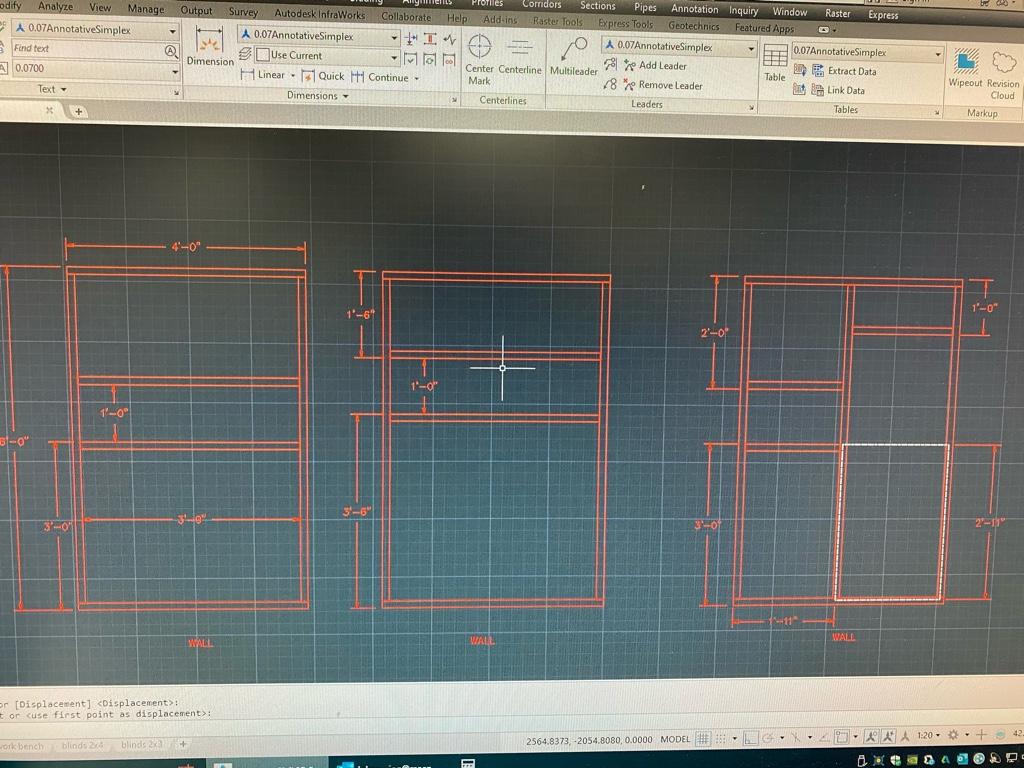The image size is (1024, 768).
Task: Click the leader Align icon
Action: pyautogui.click(x=610, y=64)
